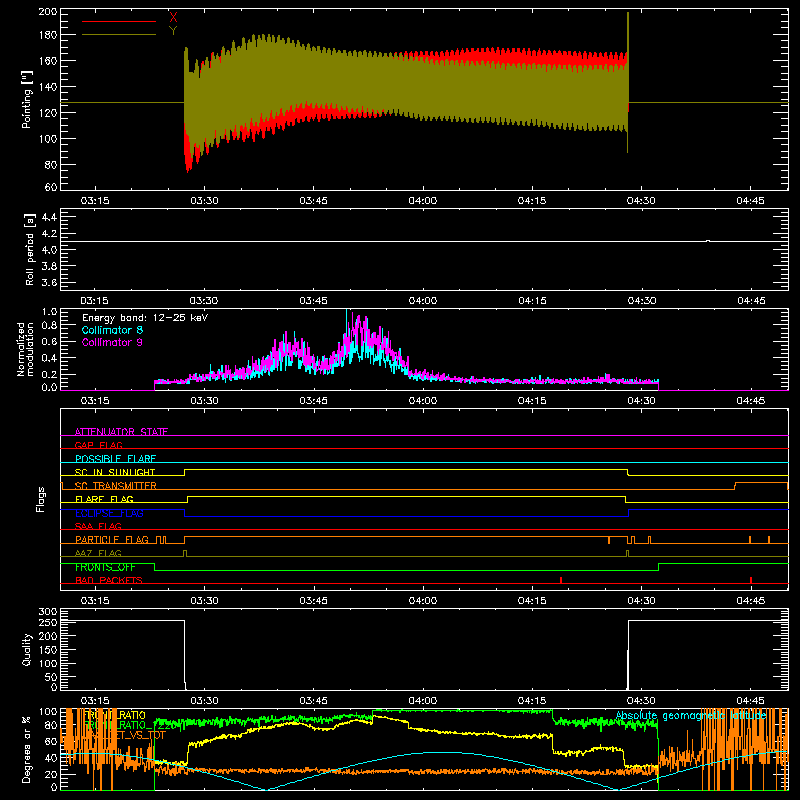Click 03:45 tick under the Flags plot
This screenshot has width=800, height=800.
point(314,601)
